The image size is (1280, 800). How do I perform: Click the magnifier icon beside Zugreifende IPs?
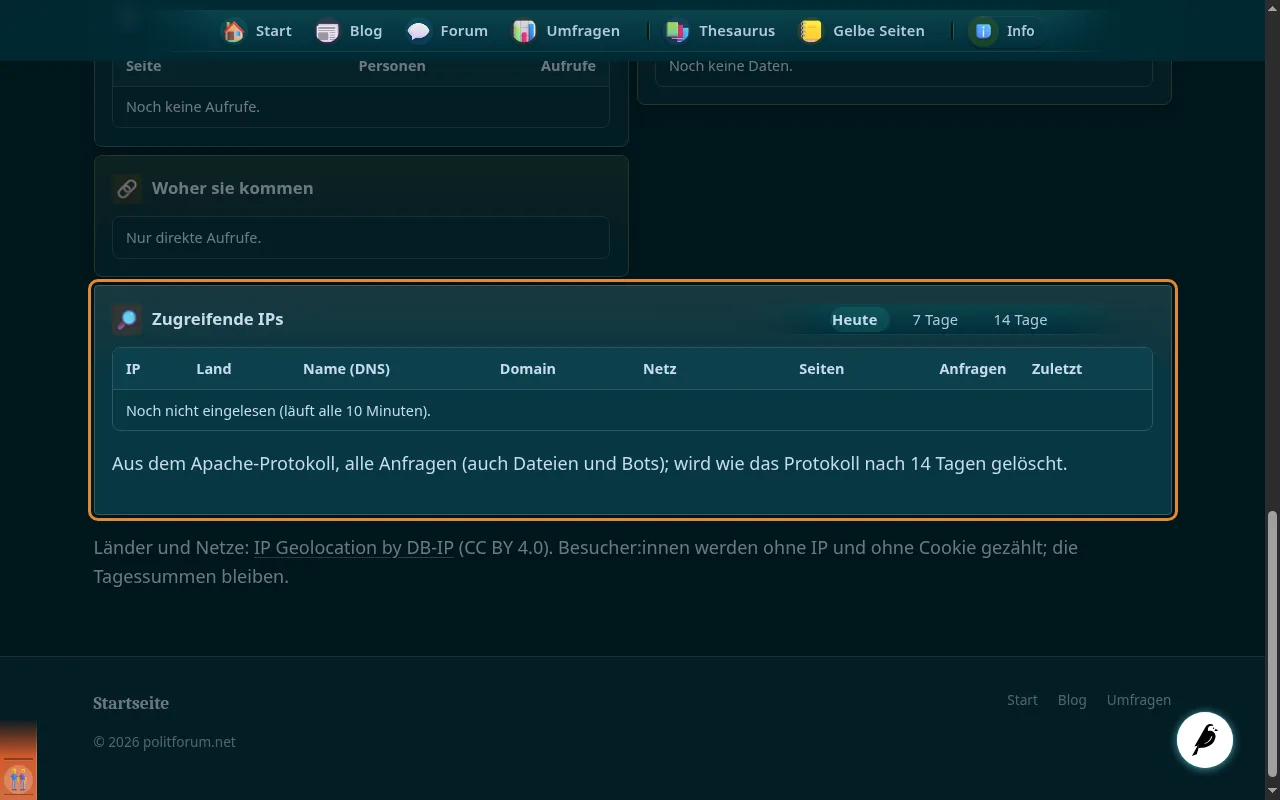[127, 320]
